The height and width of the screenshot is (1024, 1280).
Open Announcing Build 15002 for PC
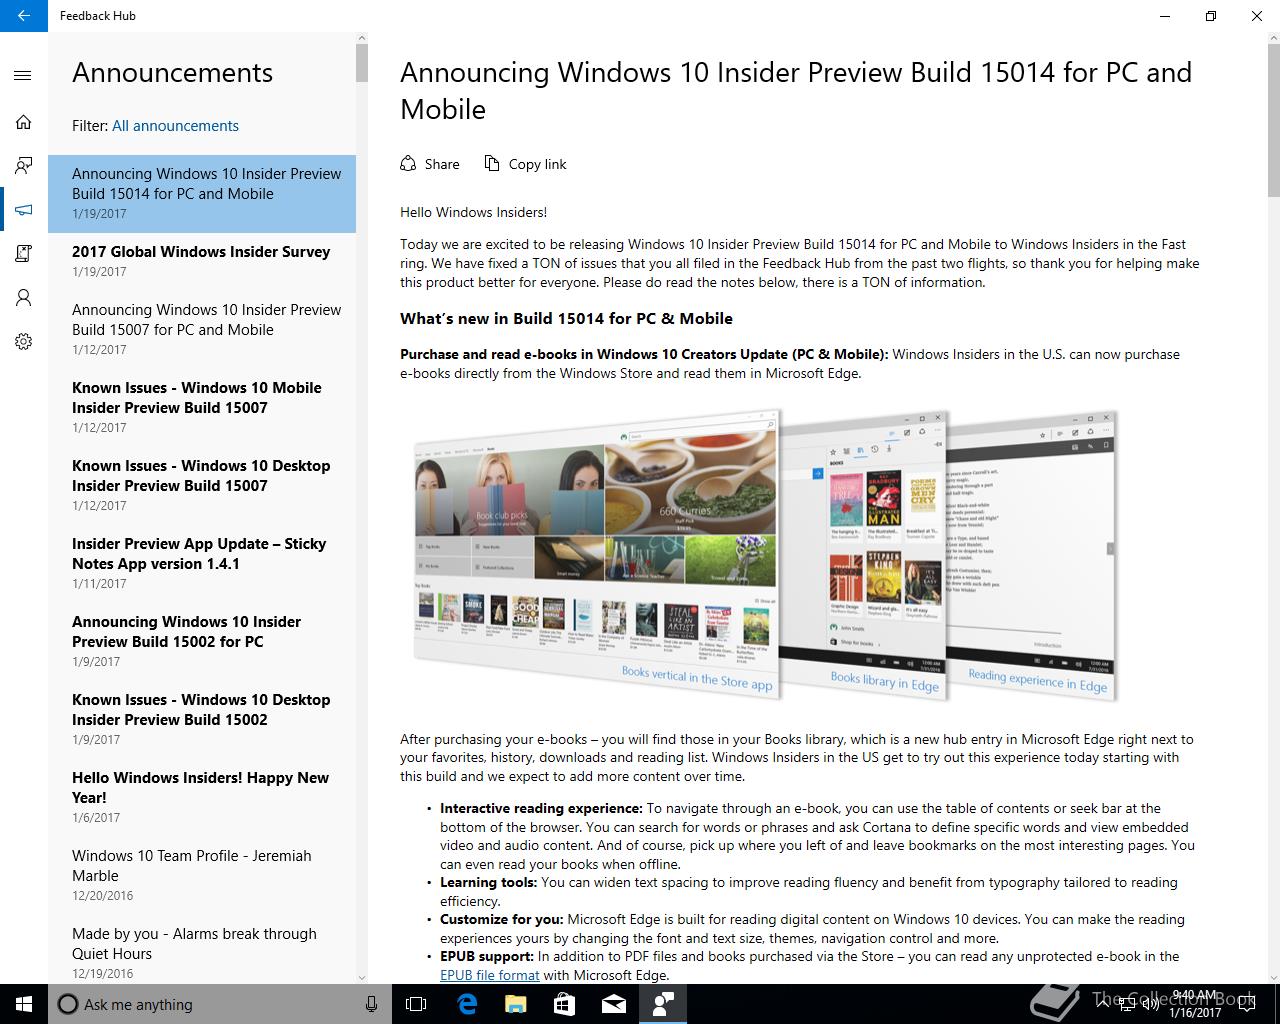click(202, 641)
